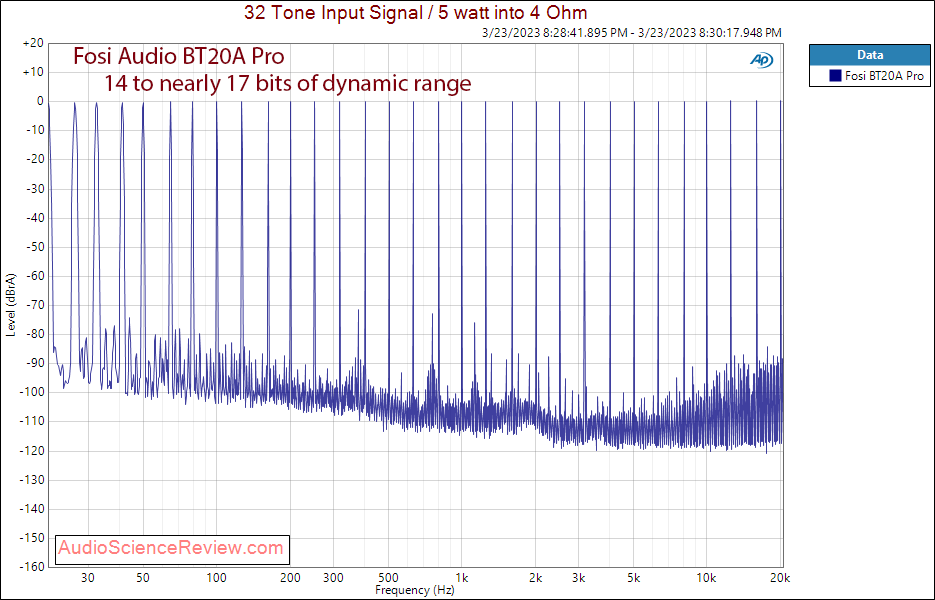Open the AudioScienceReview.com link
The image size is (935, 600).
172,548
